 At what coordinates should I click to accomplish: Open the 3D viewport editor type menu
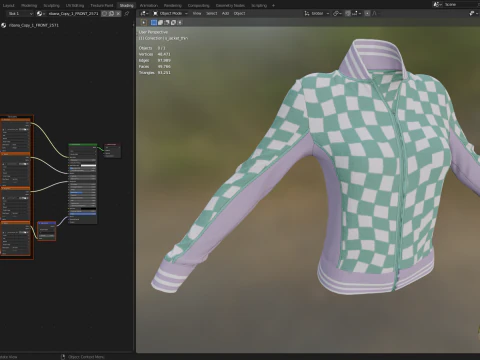click(x=144, y=13)
